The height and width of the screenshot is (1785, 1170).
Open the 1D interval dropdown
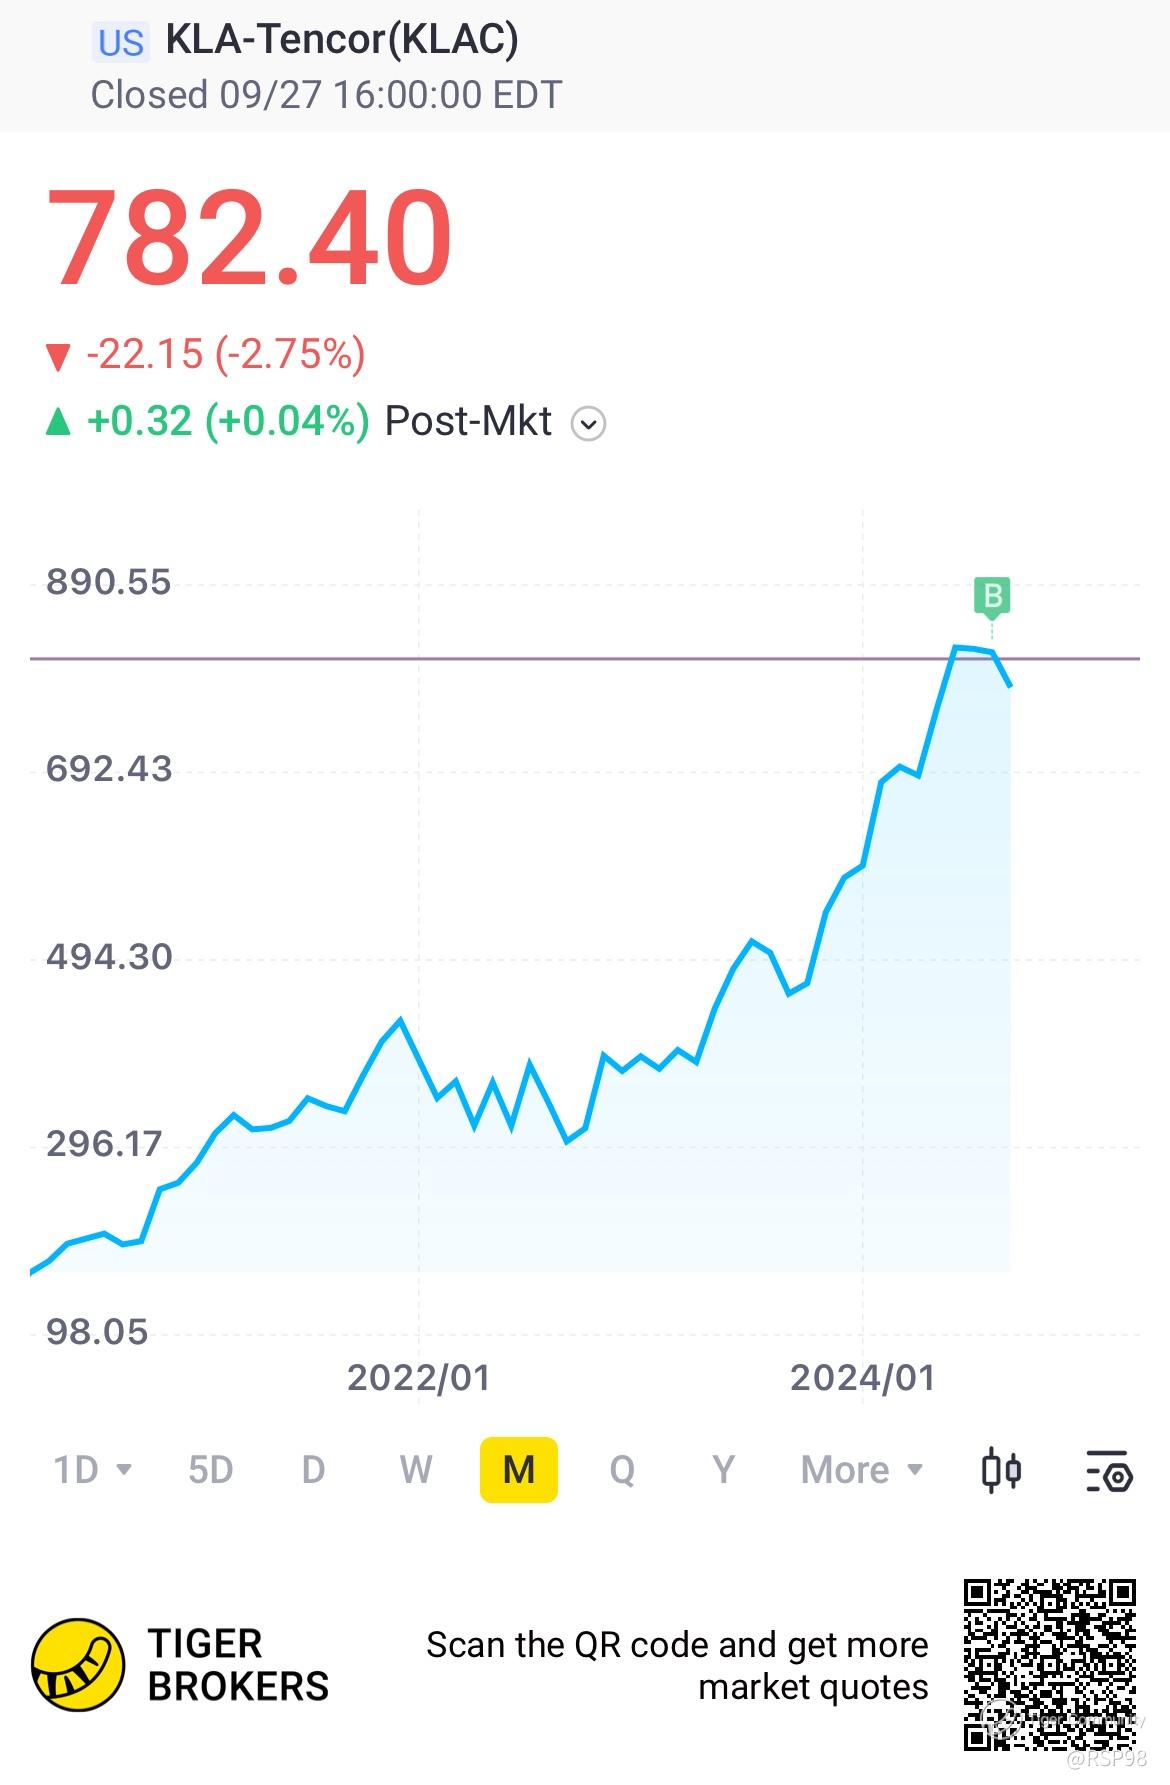(x=92, y=1470)
